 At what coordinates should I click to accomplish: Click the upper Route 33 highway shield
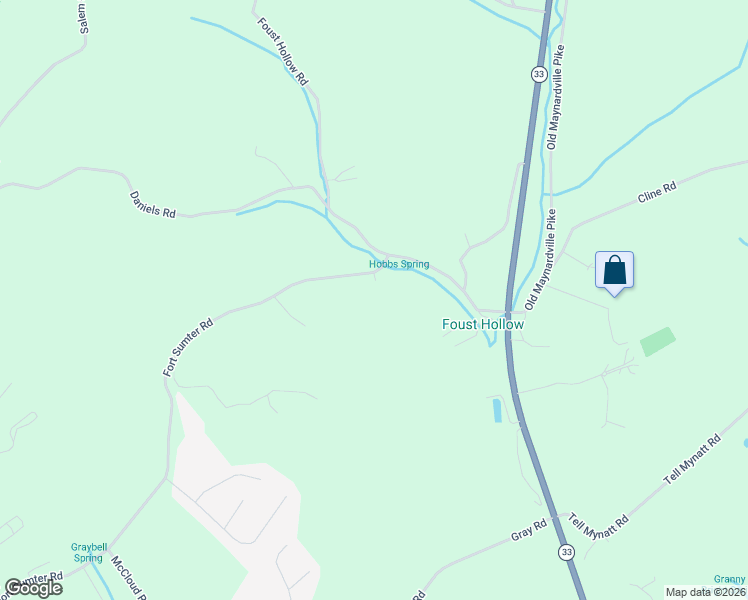pyautogui.click(x=539, y=74)
